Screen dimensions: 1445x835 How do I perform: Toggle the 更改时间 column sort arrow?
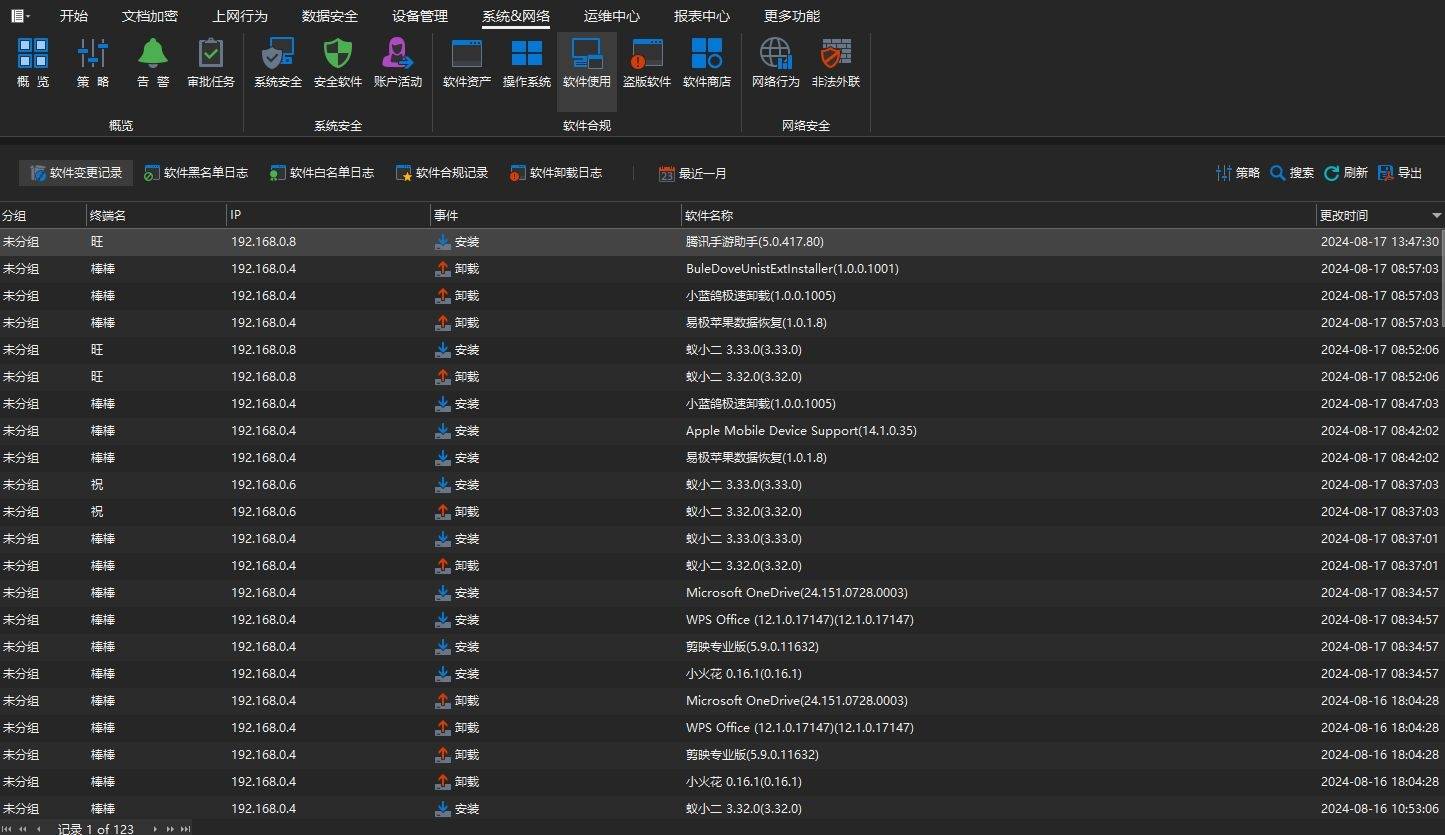(1437, 216)
